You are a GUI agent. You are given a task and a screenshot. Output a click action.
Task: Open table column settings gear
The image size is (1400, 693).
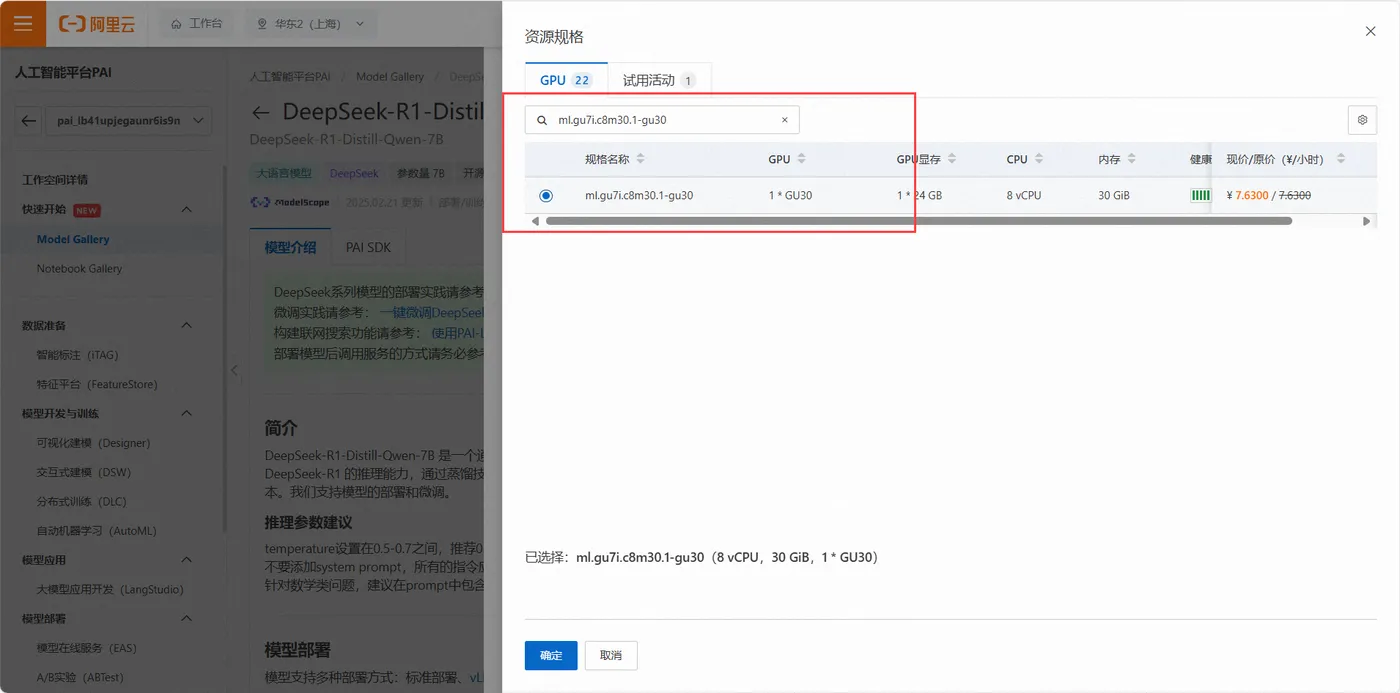click(1362, 120)
